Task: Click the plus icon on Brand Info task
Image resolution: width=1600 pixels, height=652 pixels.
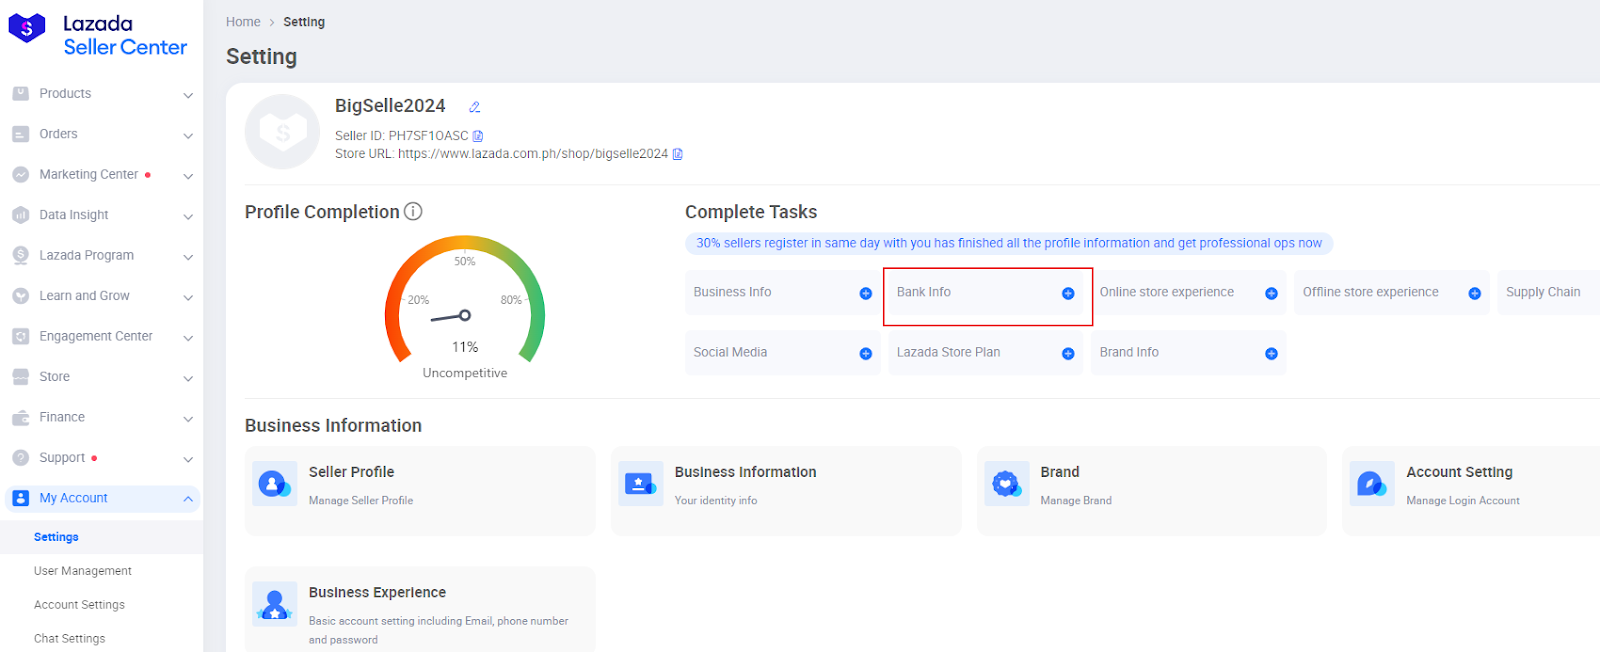Action: 1271,353
